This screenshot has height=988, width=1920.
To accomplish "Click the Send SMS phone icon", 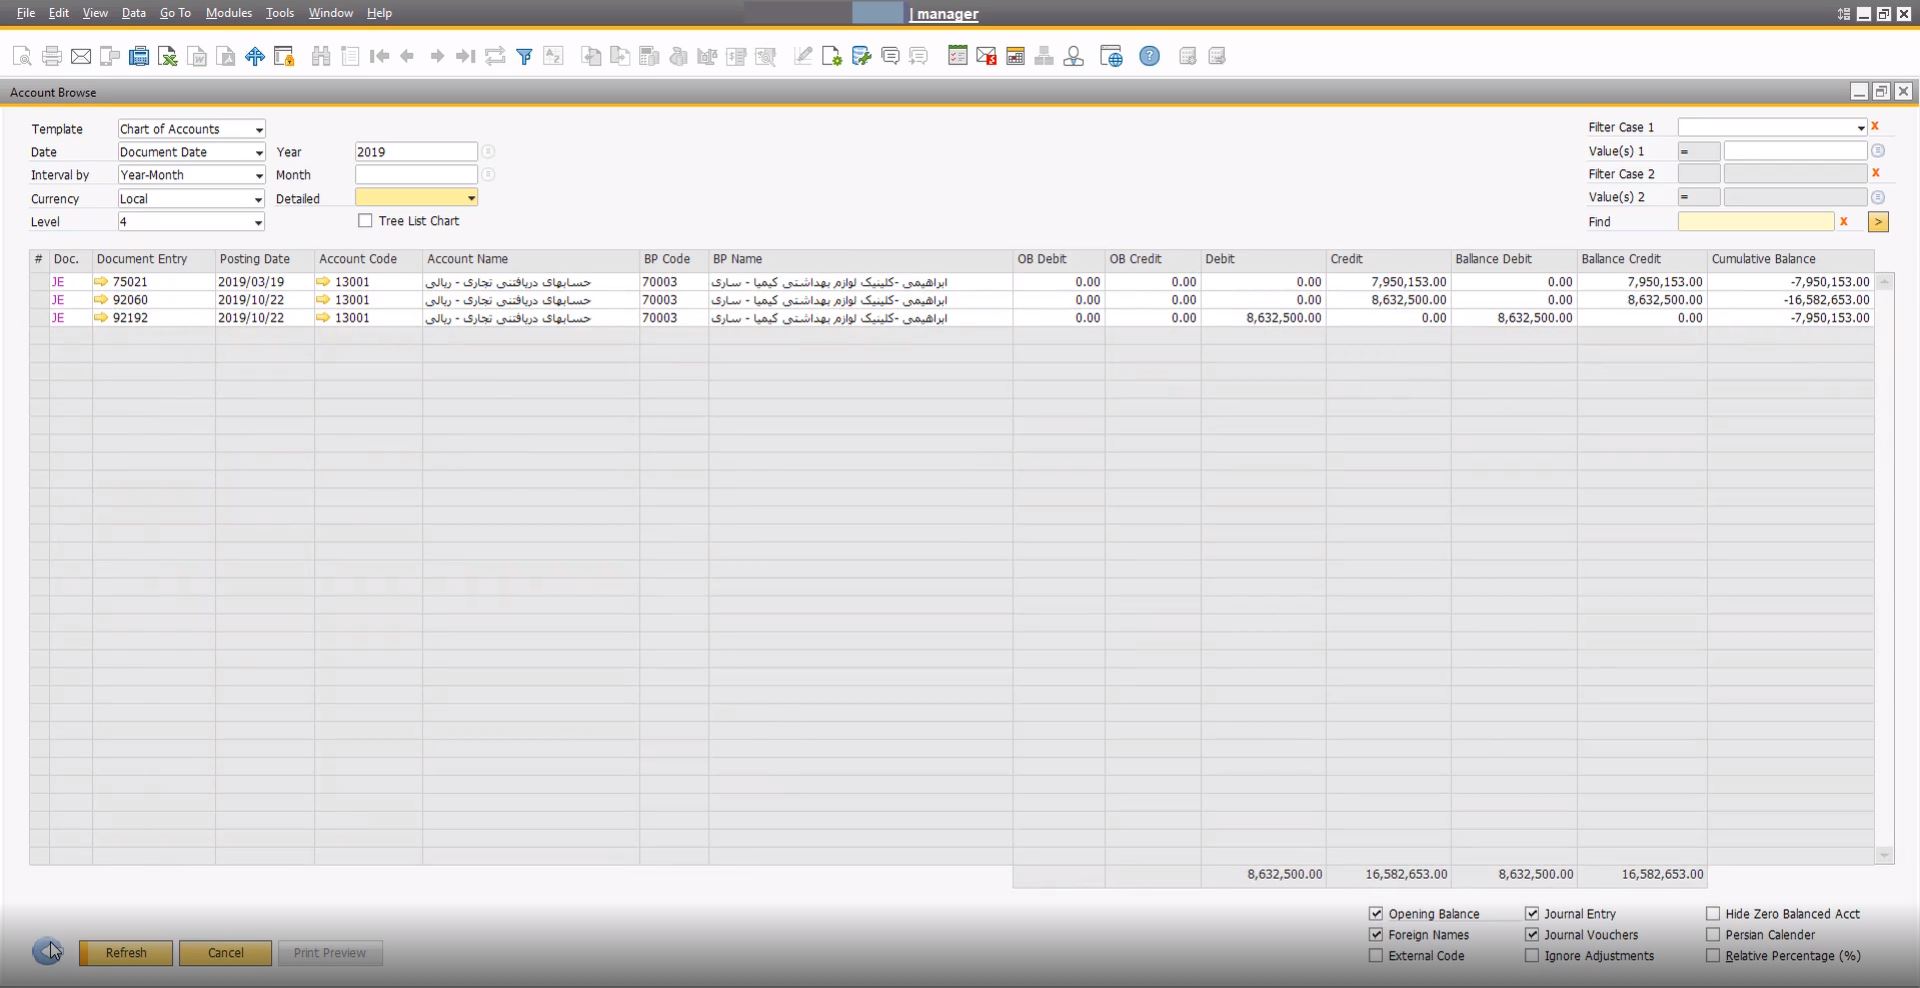I will pyautogui.click(x=110, y=56).
